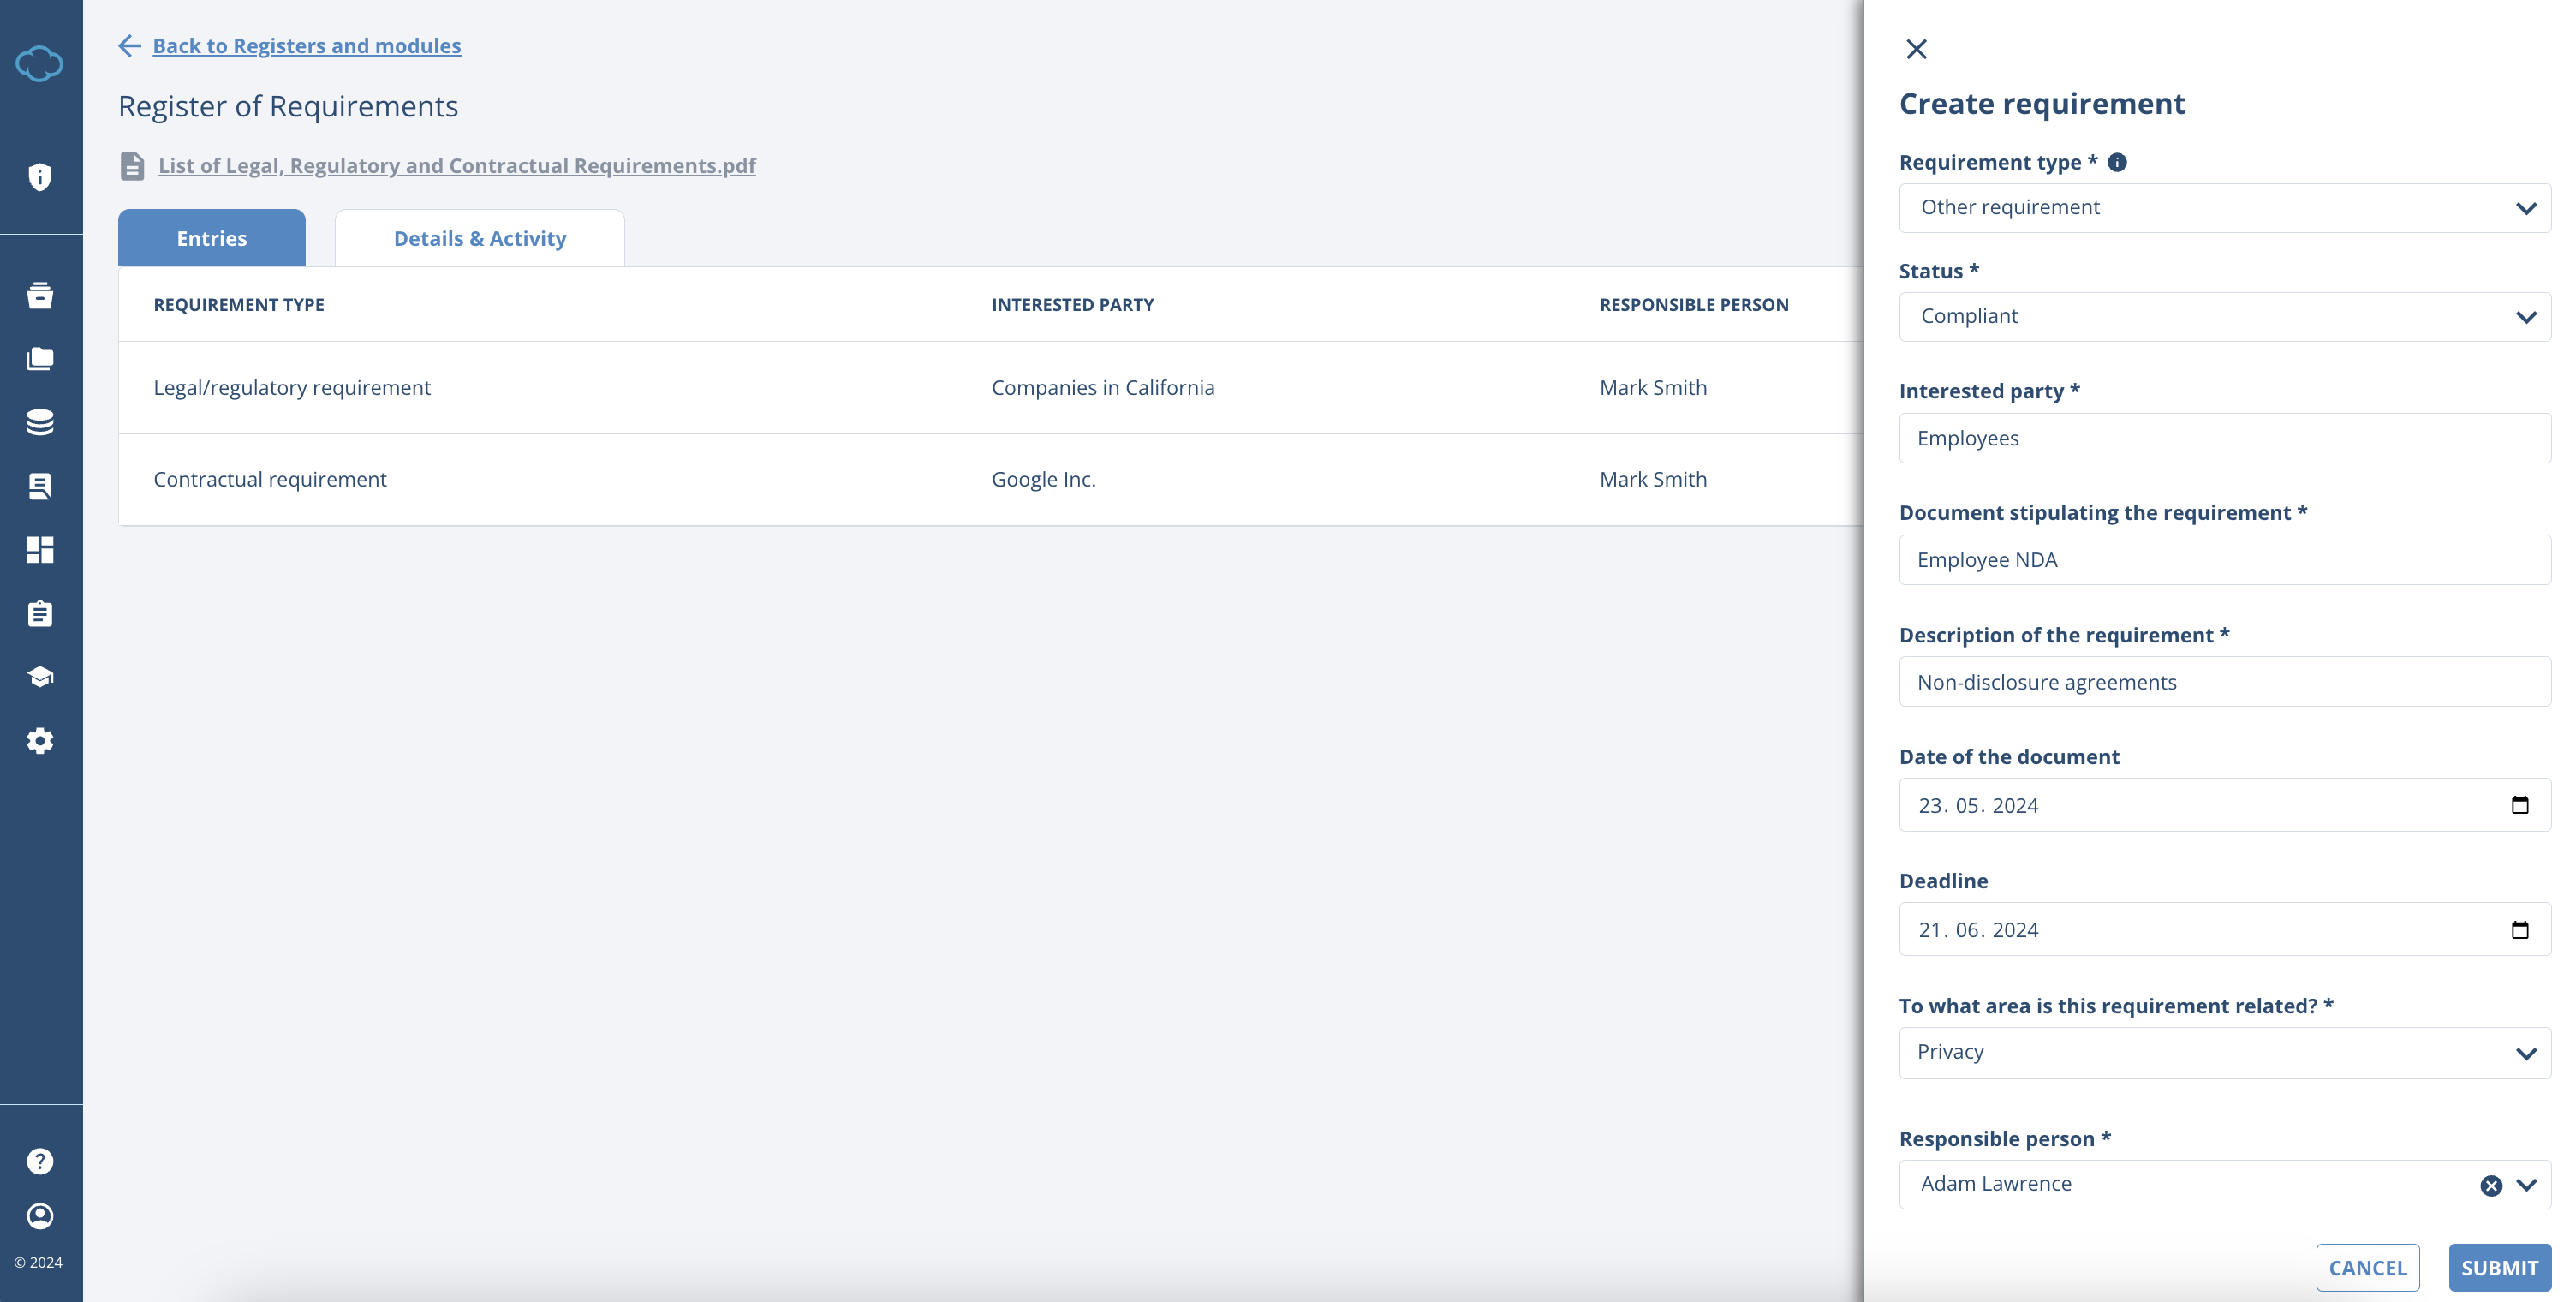Click the settings gear in sidebar
This screenshot has width=2576, height=1302.
[x=40, y=741]
